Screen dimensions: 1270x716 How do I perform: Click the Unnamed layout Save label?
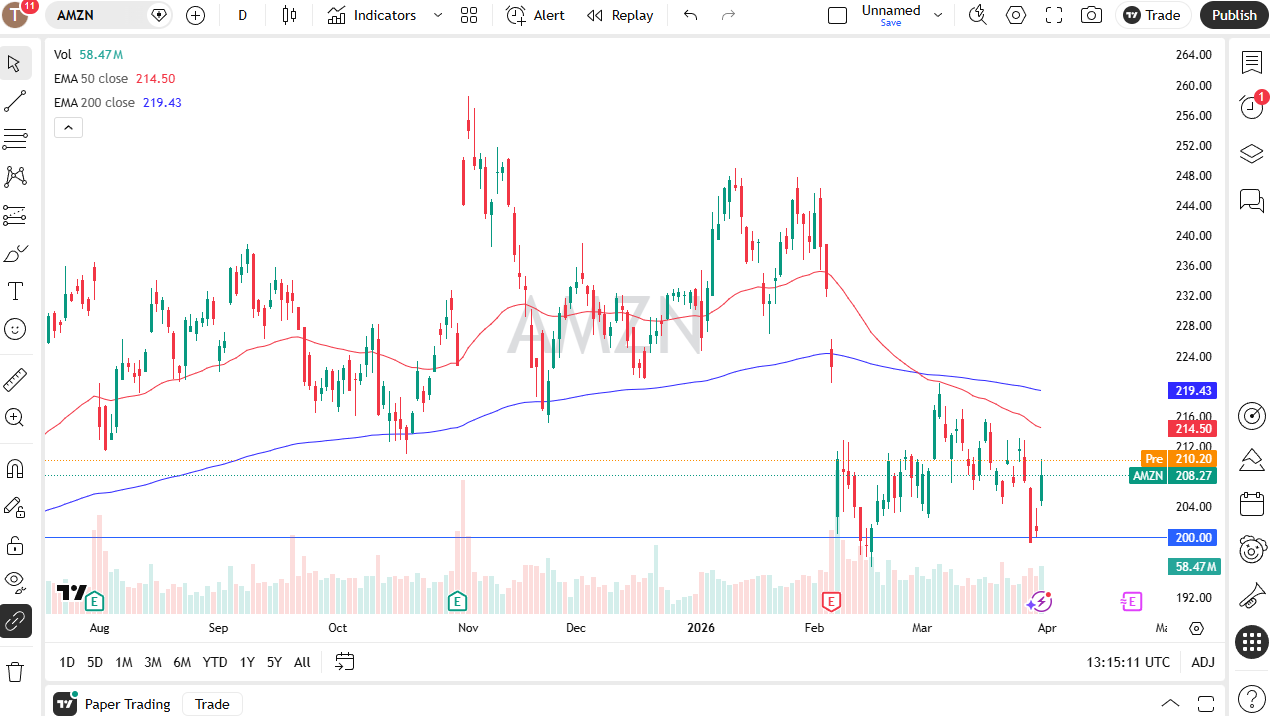[x=890, y=15]
